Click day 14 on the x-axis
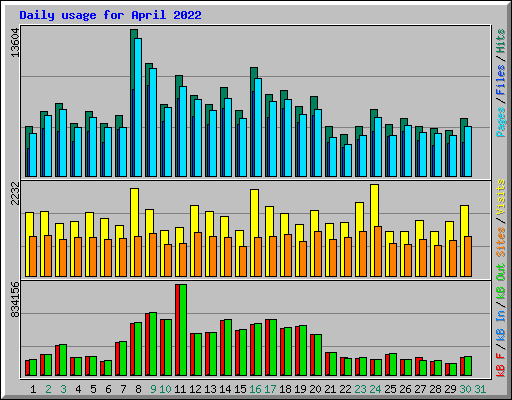This screenshot has width=512, height=400. tap(225, 389)
